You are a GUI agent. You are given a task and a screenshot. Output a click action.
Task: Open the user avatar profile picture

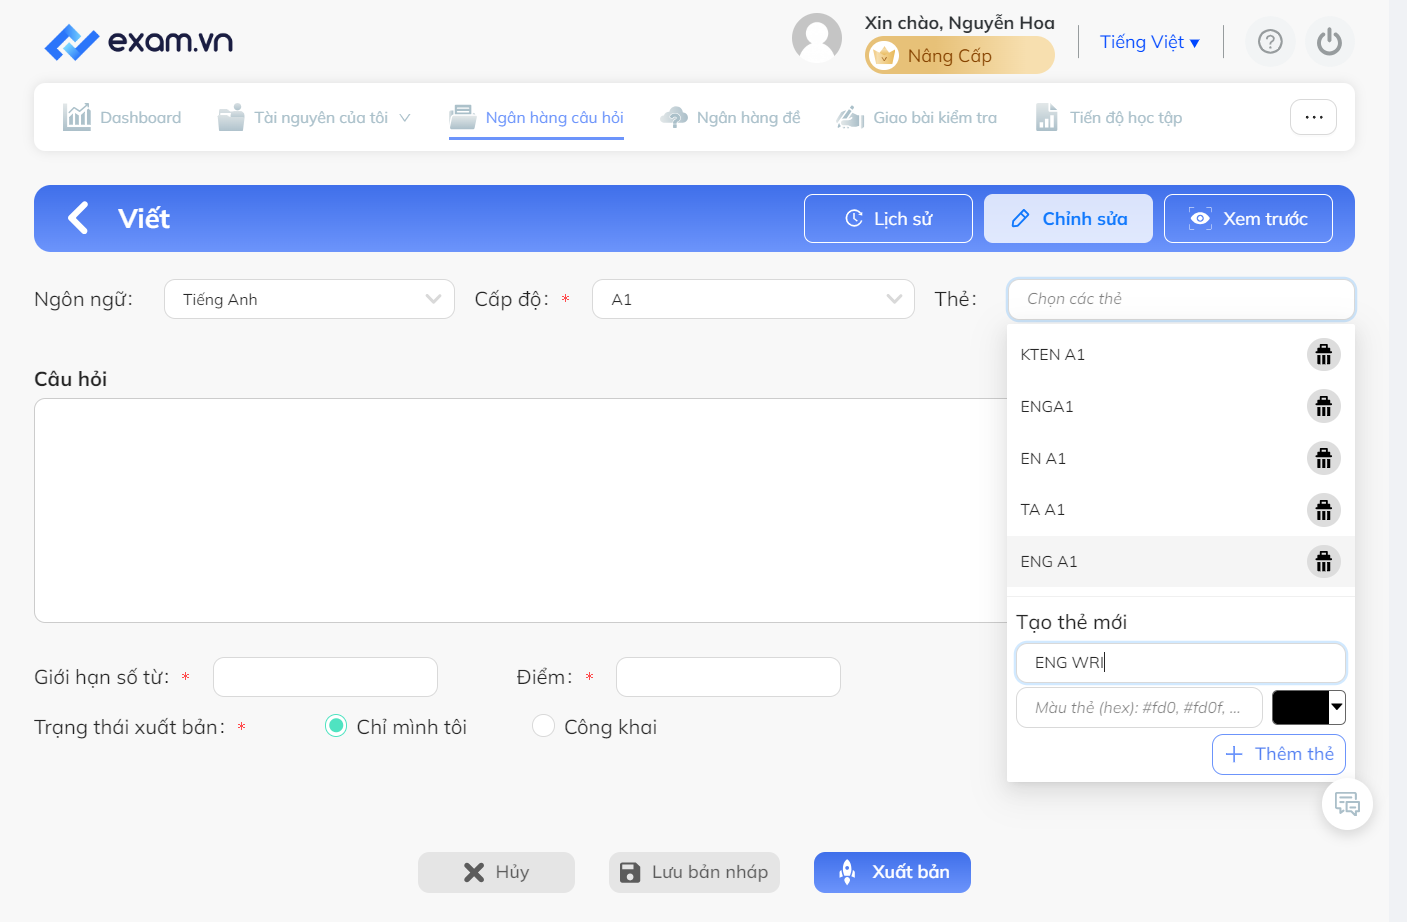[817, 39]
